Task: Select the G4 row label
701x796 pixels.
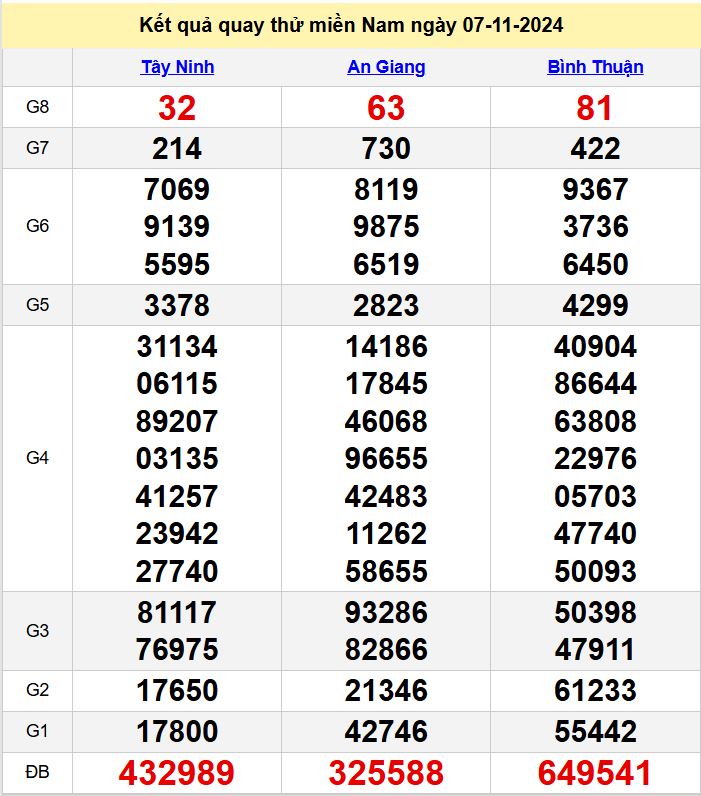Action: pos(38,458)
